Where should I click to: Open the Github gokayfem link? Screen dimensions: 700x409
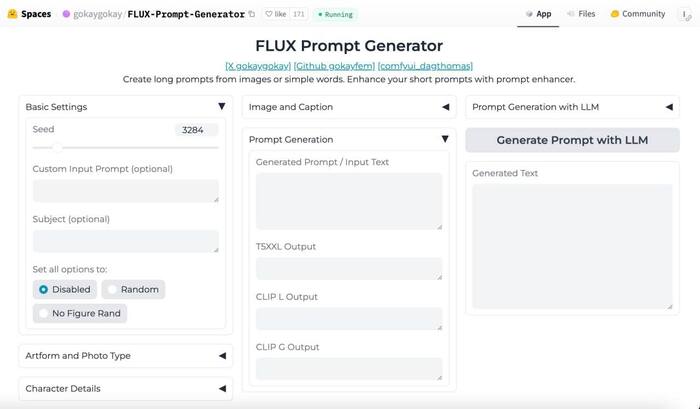(x=334, y=65)
